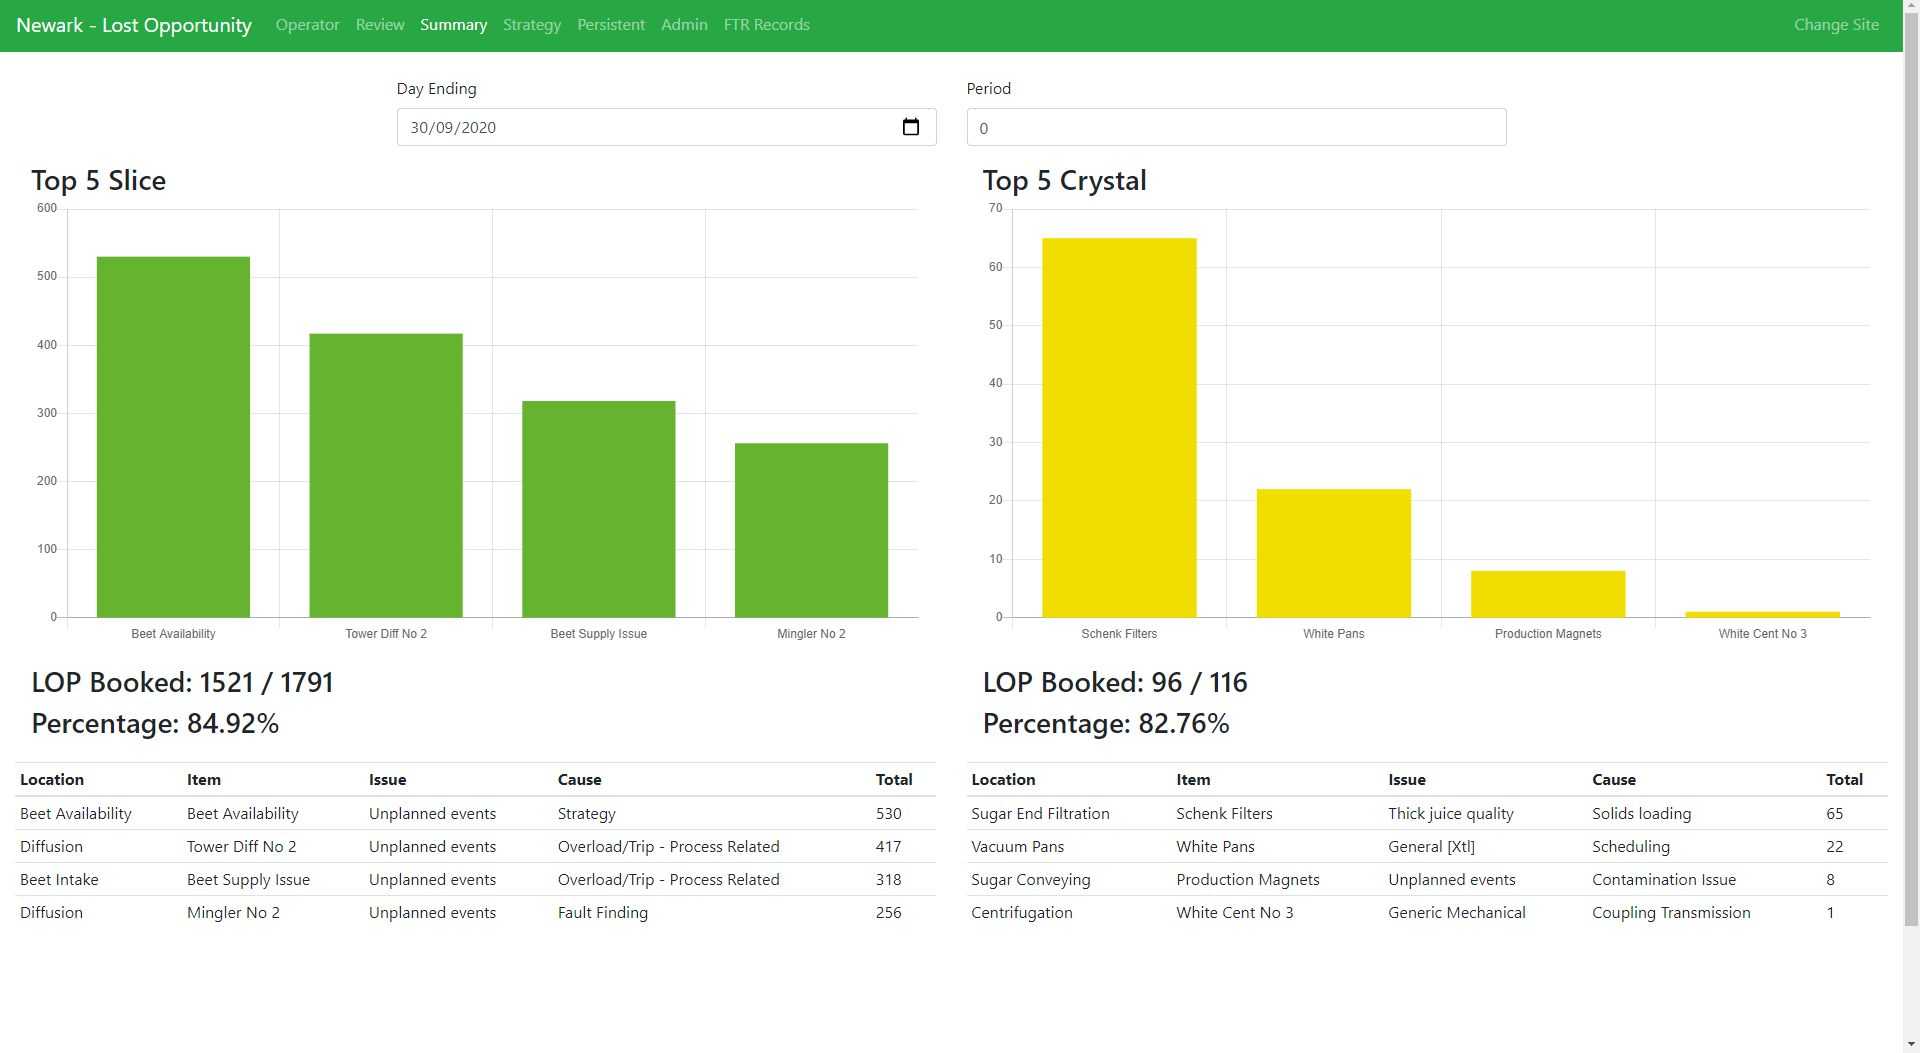
Task: Go to the Review tab
Action: [x=382, y=25]
